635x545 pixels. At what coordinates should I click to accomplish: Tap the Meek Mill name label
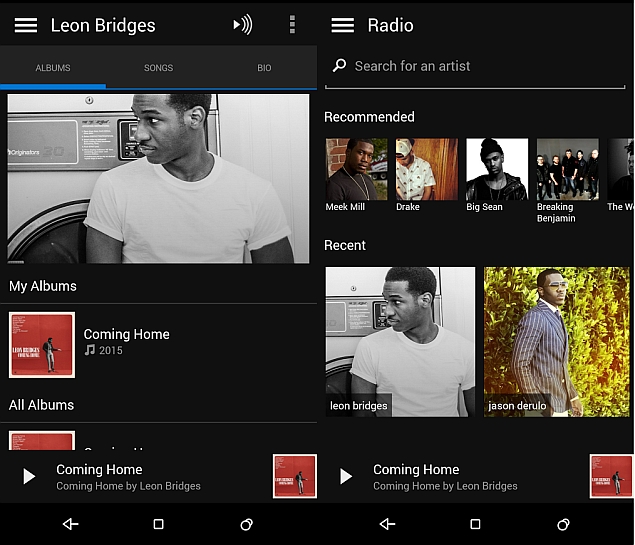(345, 207)
